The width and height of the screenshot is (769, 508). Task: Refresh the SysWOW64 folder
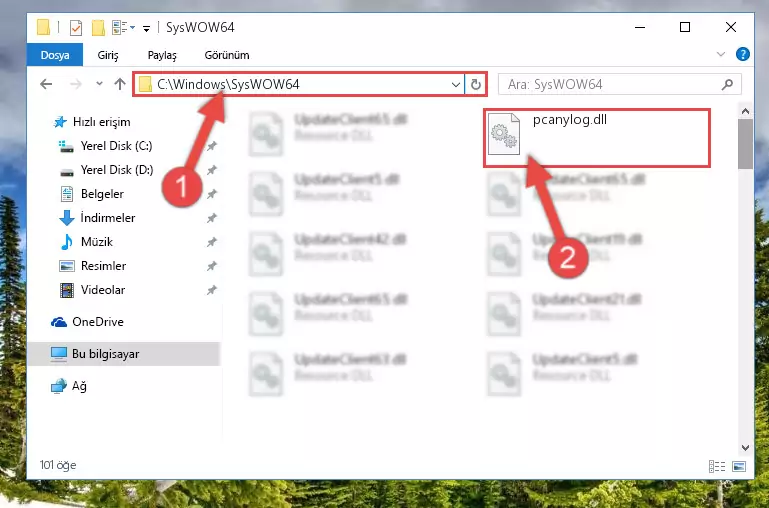coord(475,84)
